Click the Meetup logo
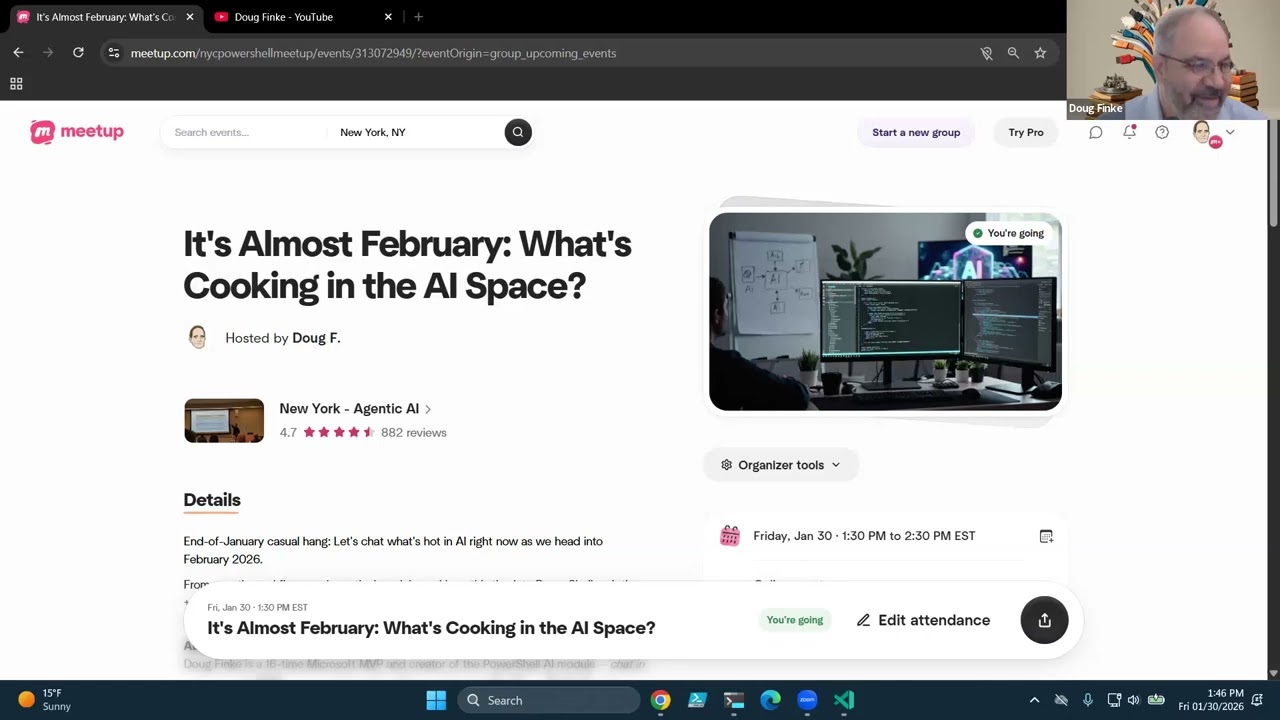Viewport: 1280px width, 720px height. [x=77, y=132]
